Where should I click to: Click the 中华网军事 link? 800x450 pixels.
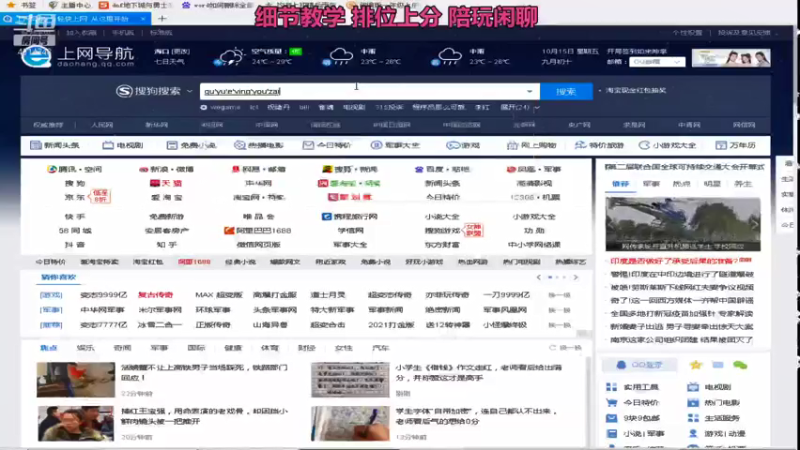click(x=103, y=310)
